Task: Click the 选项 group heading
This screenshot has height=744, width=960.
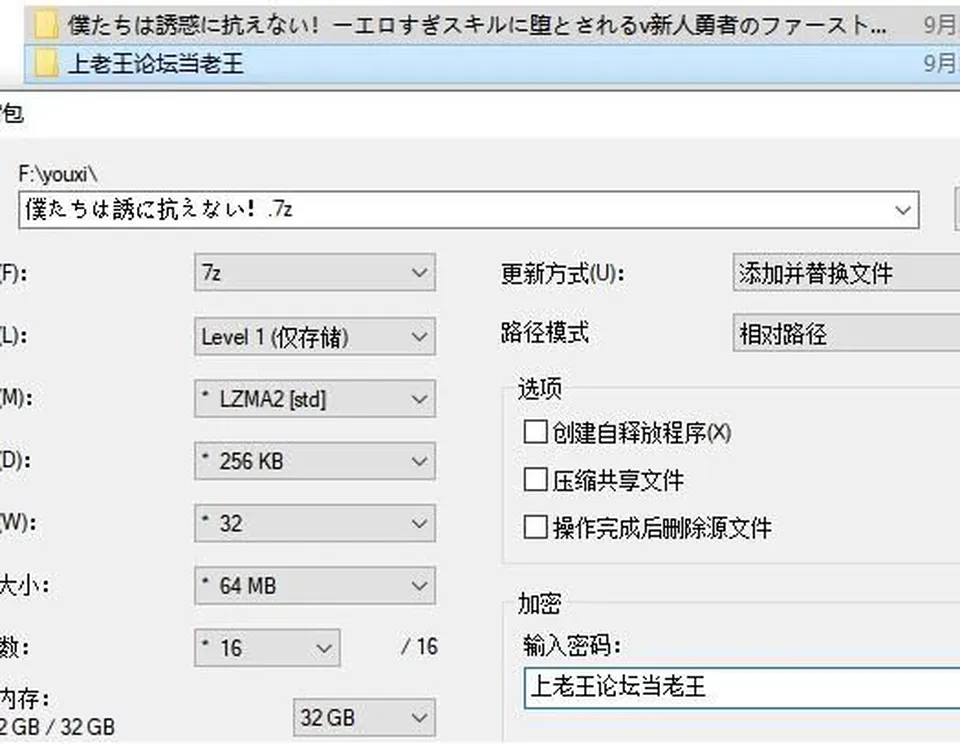Action: (539, 388)
